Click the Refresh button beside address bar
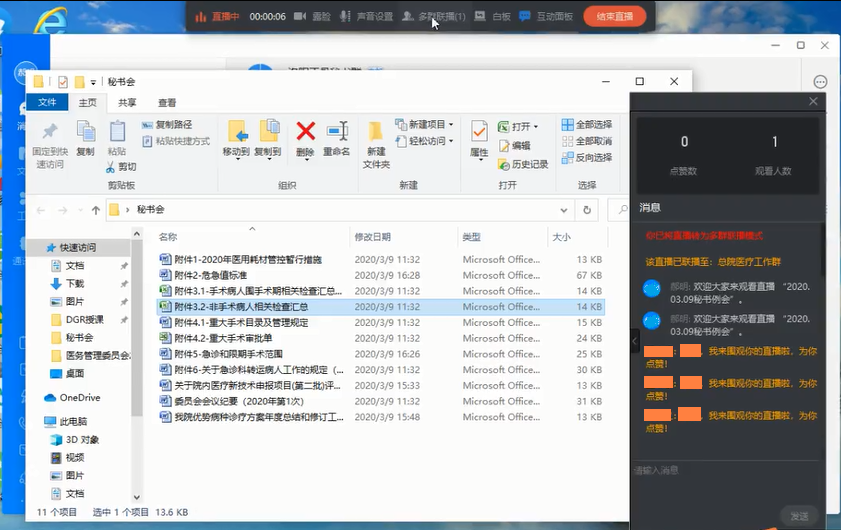 pos(587,210)
